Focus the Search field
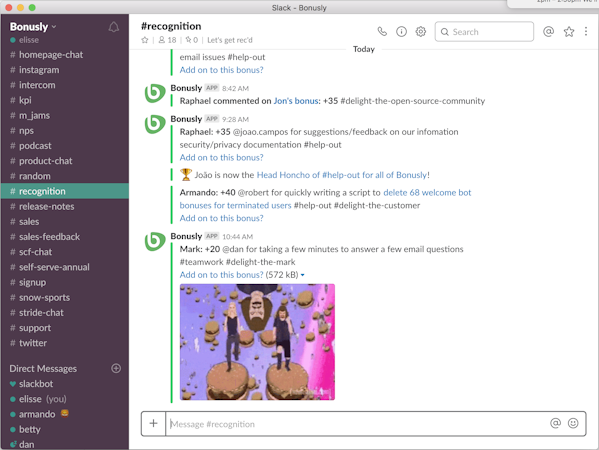This screenshot has width=599, height=450. [484, 32]
